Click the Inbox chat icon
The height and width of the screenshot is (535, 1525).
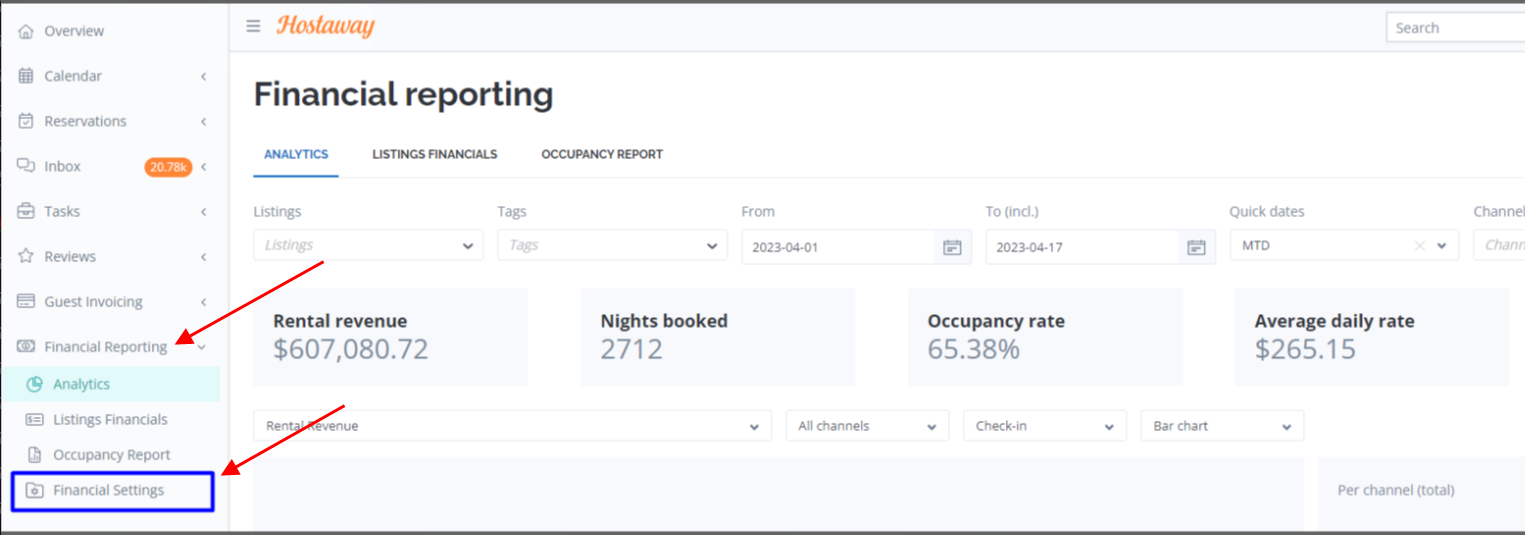[x=26, y=166]
